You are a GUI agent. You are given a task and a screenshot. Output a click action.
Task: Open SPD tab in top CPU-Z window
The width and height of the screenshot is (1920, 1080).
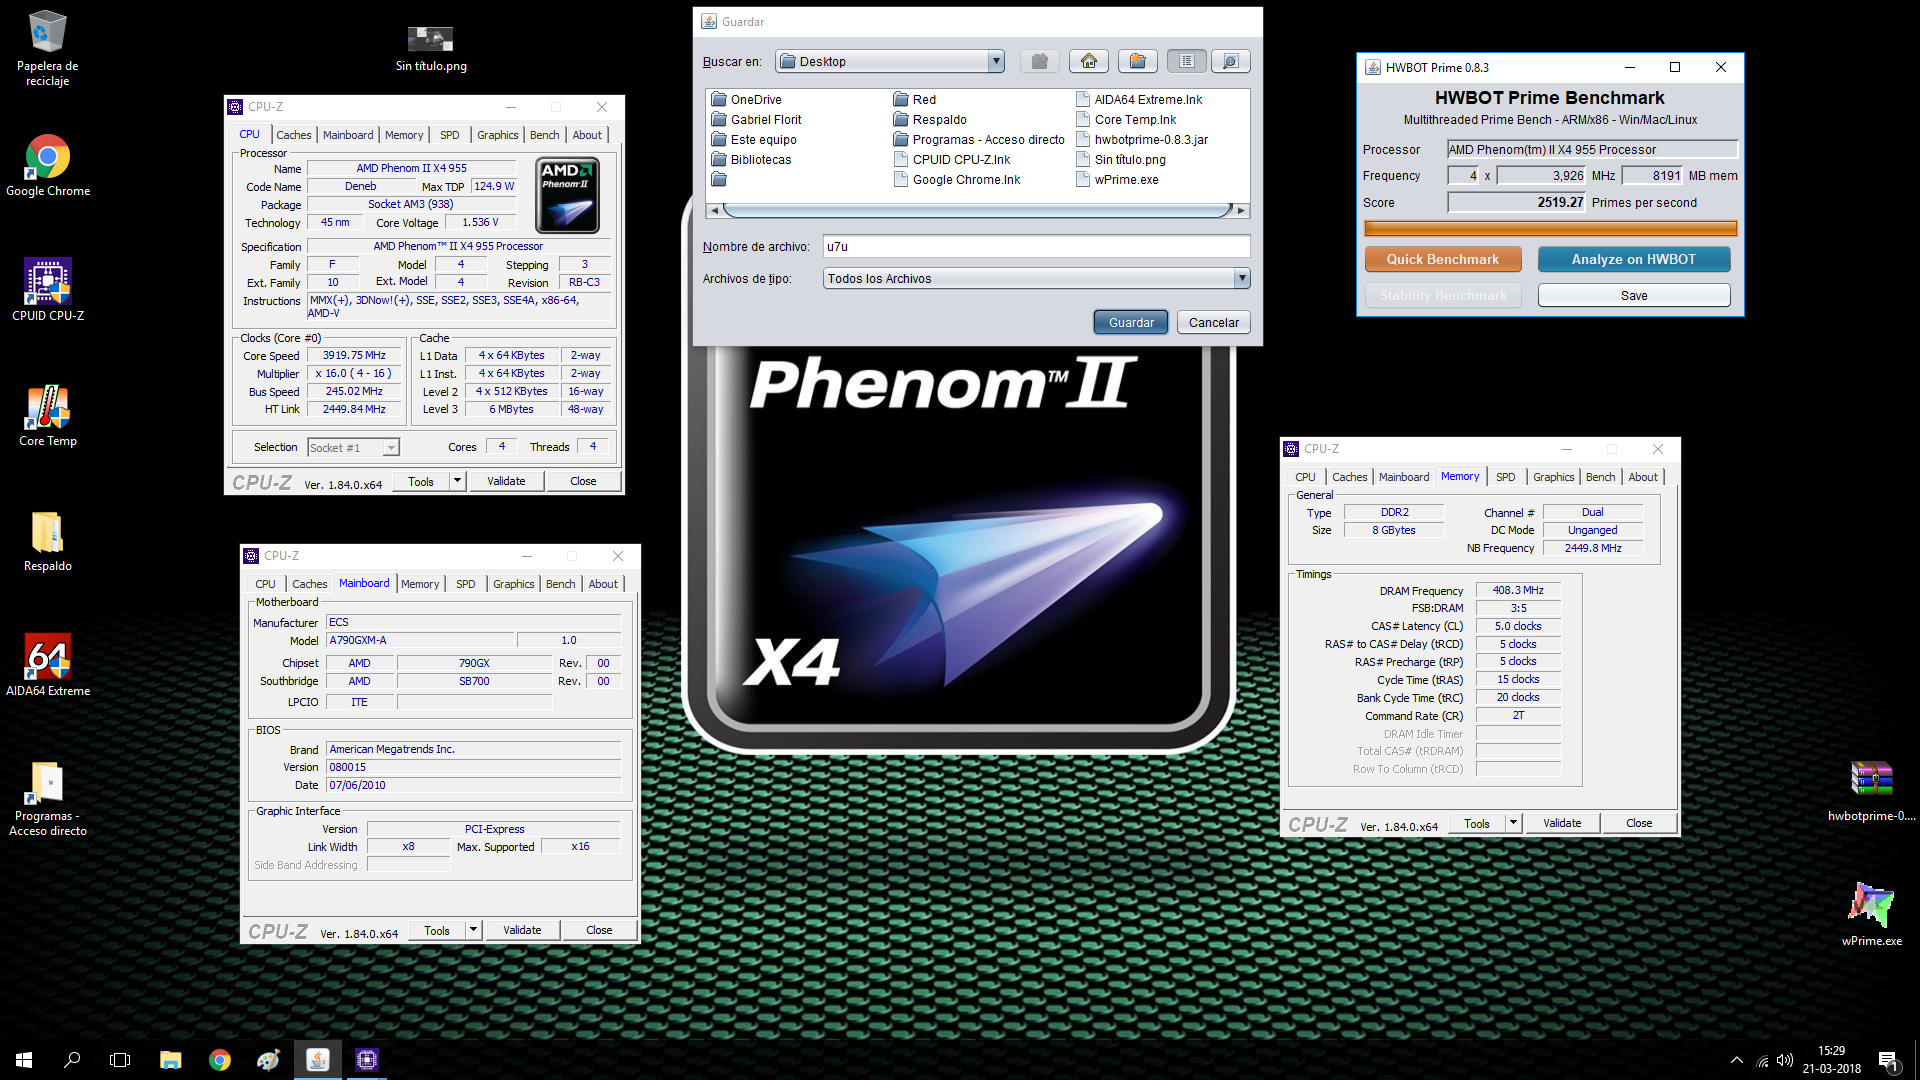[x=450, y=135]
